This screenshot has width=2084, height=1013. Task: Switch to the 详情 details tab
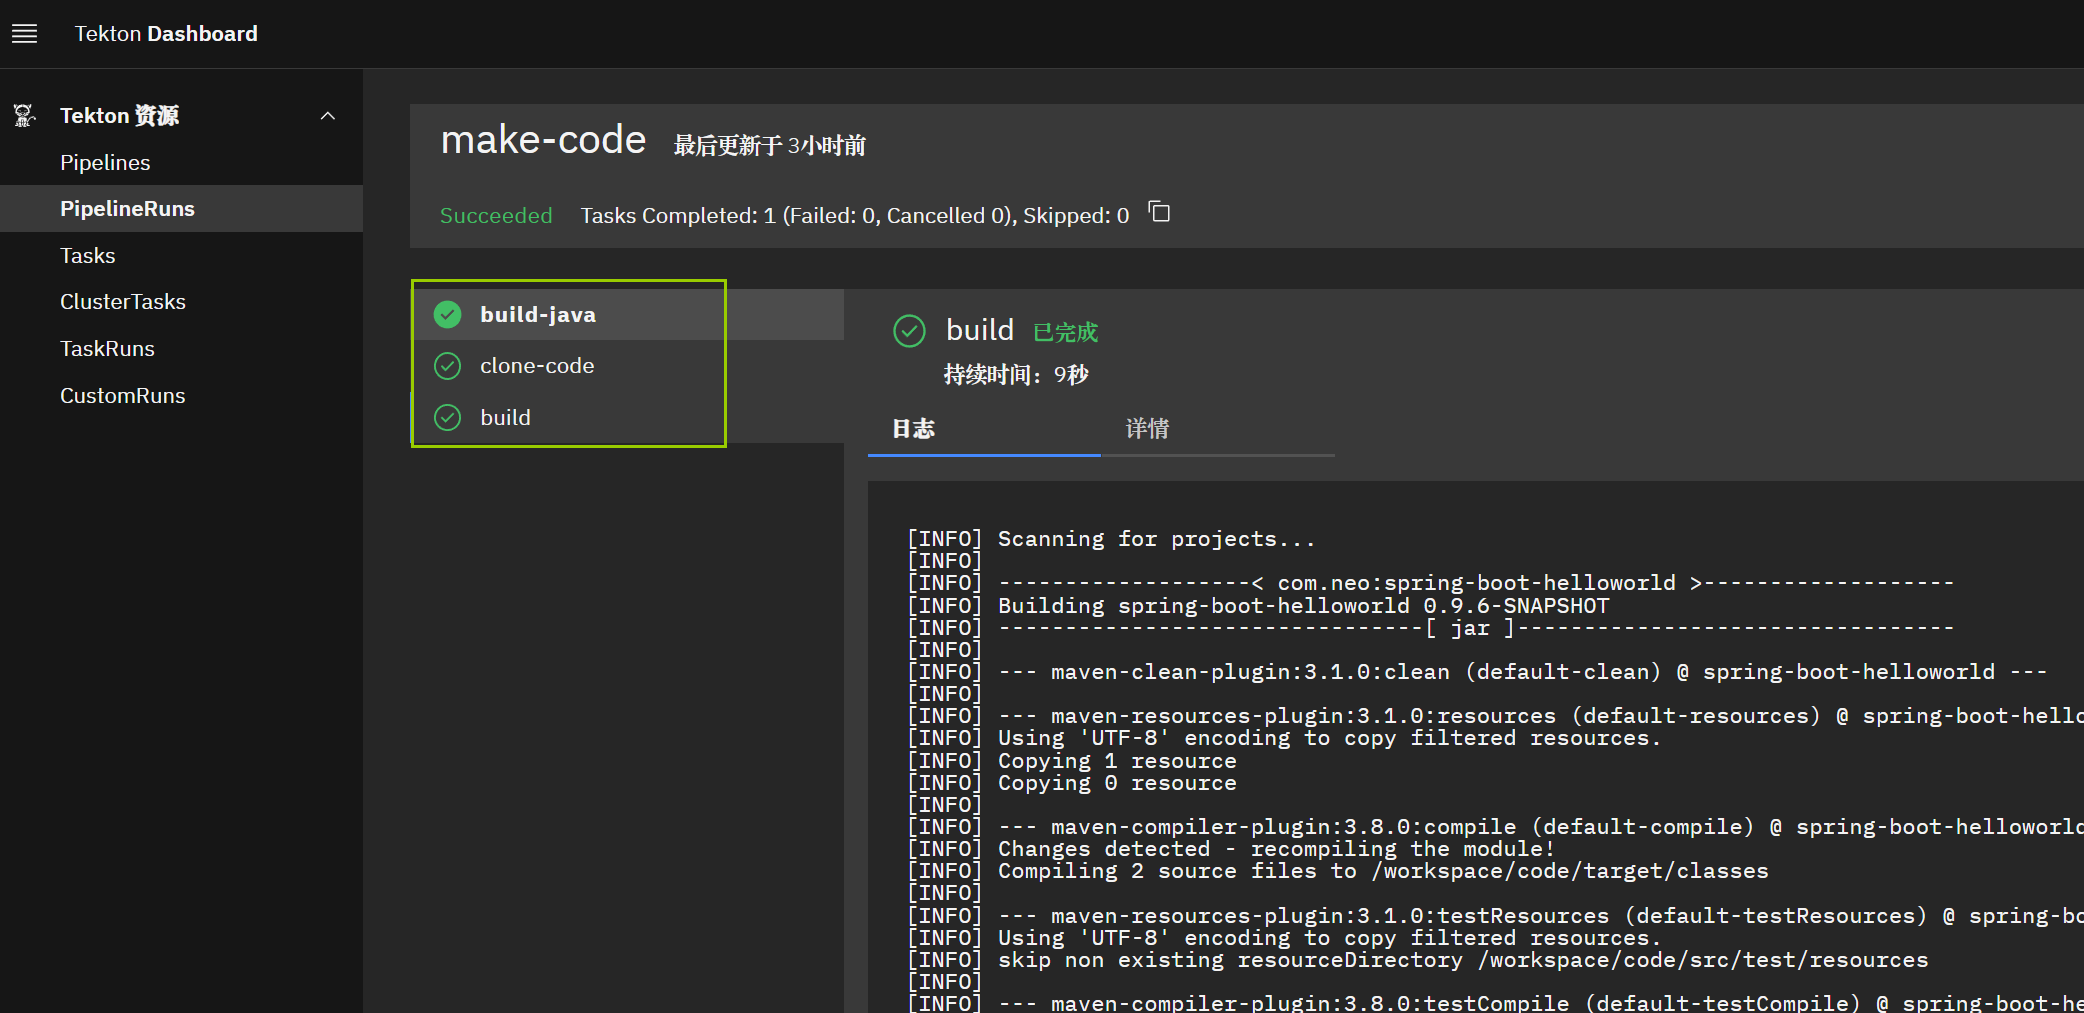pos(1218,429)
